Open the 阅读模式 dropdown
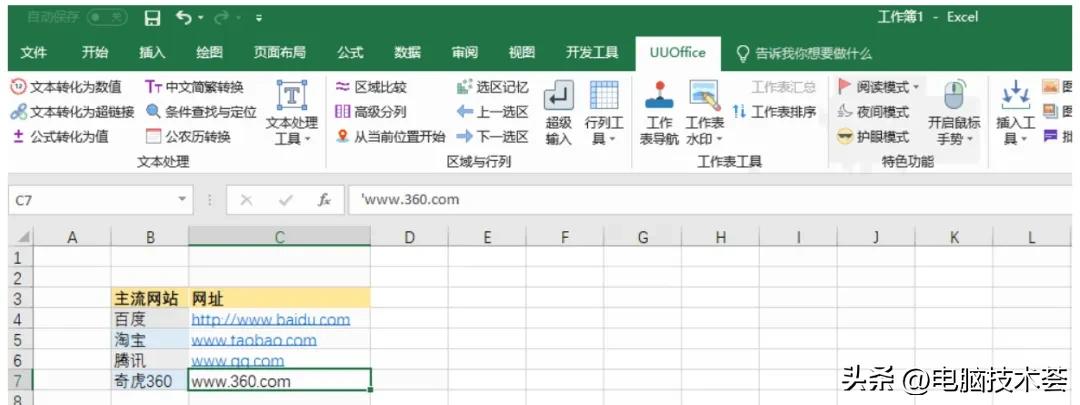1080x405 pixels. click(x=879, y=87)
